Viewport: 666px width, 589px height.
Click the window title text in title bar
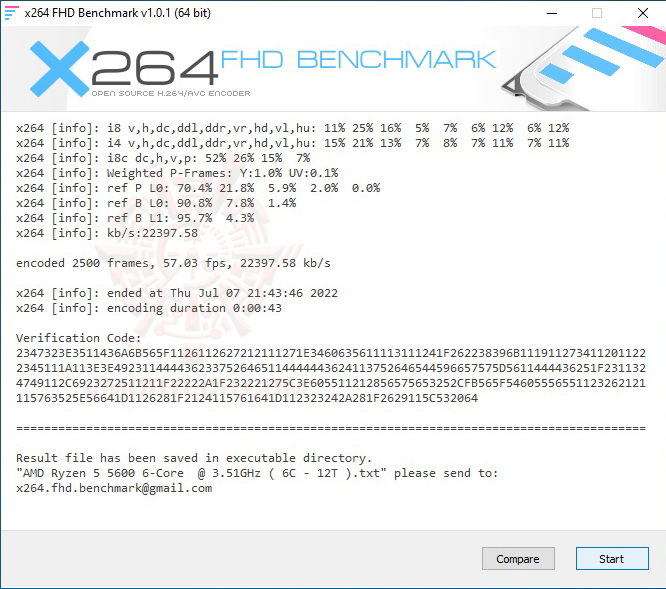(118, 13)
